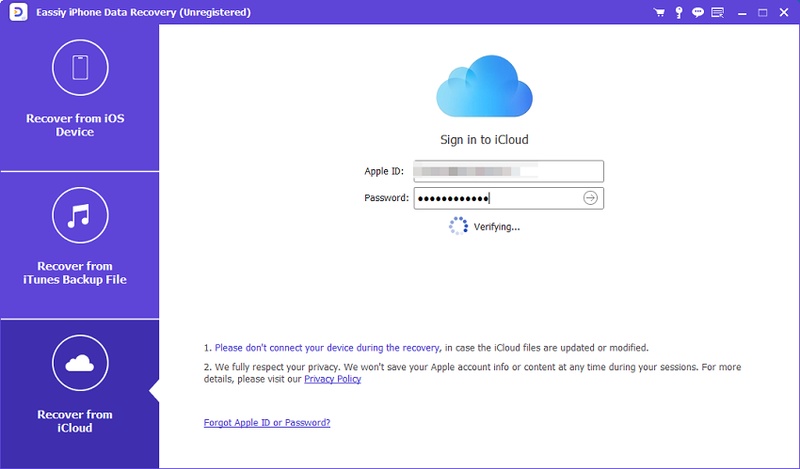Focus the Apple ID input field
The height and width of the screenshot is (469, 800).
pyautogui.click(x=509, y=171)
